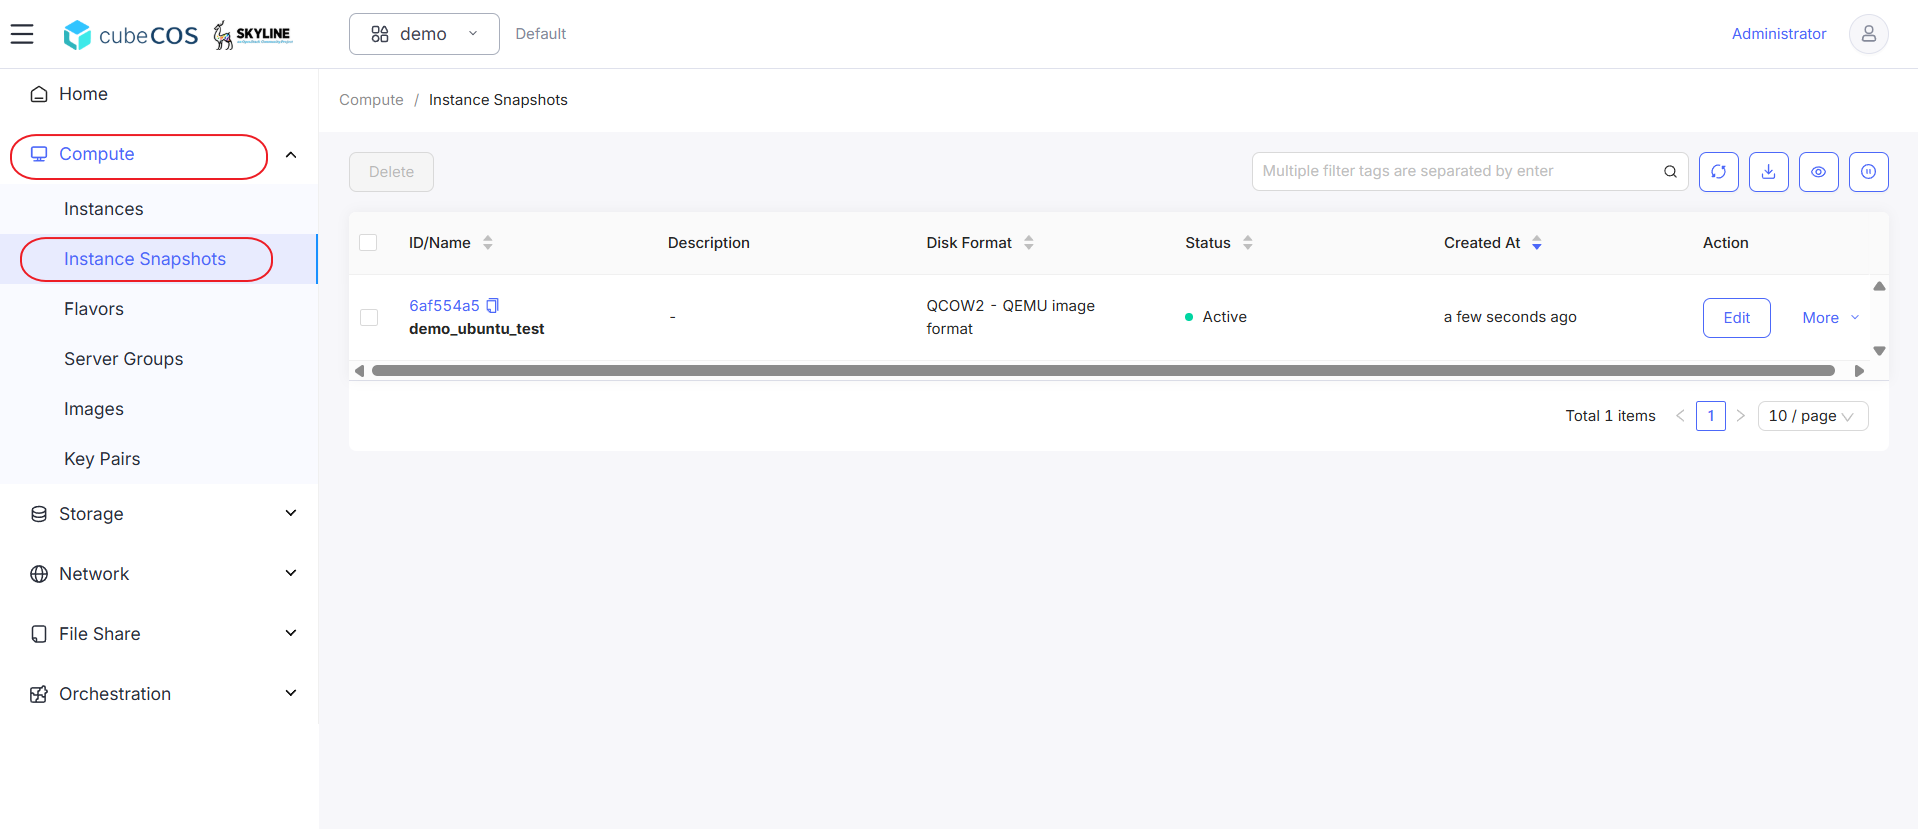
Task: Click the refresh table icon
Action: click(1718, 172)
